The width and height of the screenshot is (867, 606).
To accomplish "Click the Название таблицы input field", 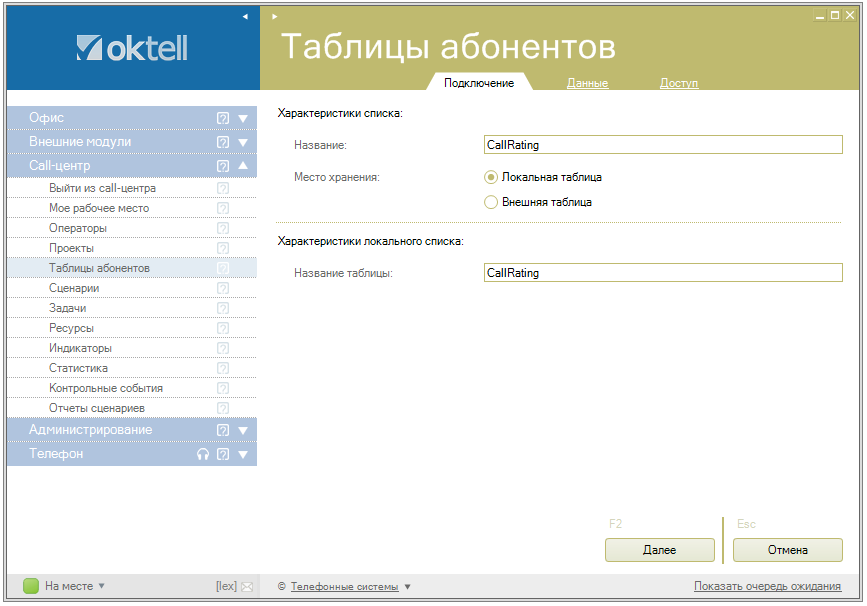I will tap(662, 272).
